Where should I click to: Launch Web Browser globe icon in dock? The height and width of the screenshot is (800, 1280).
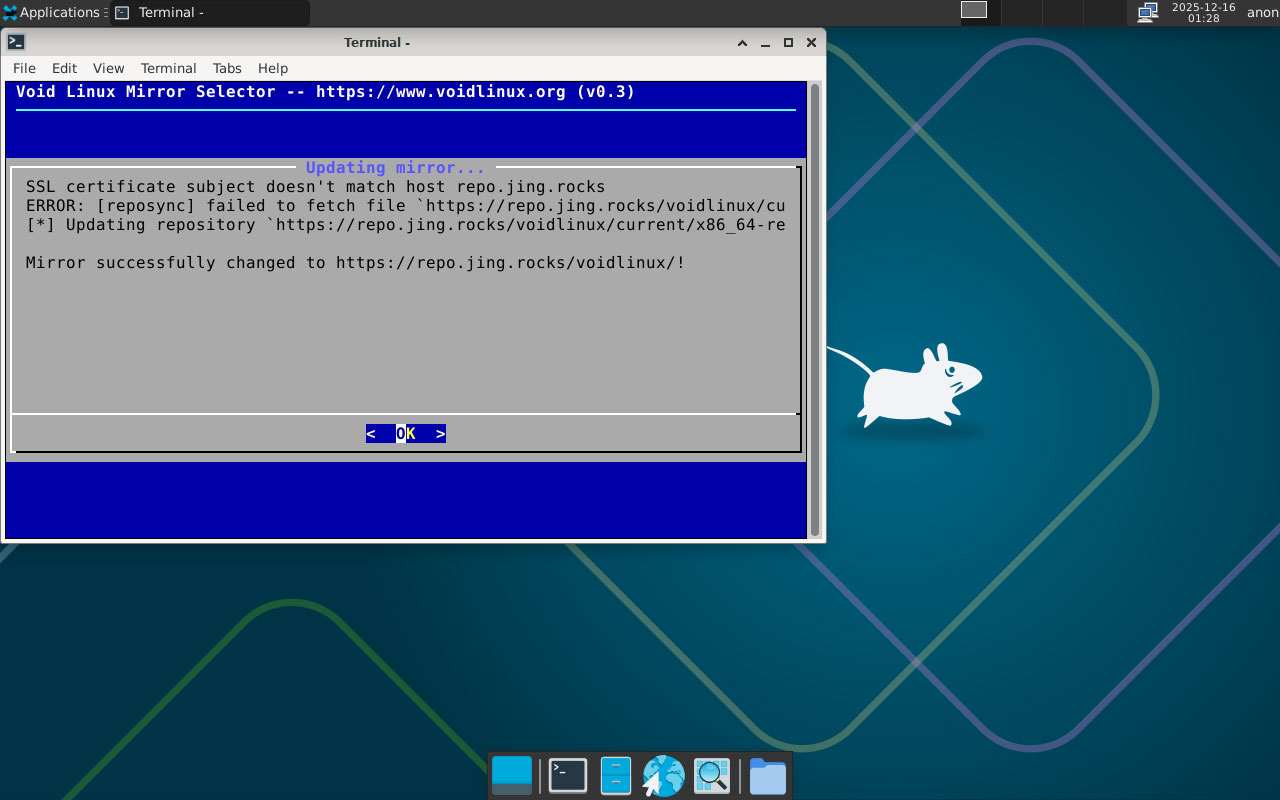click(x=663, y=776)
